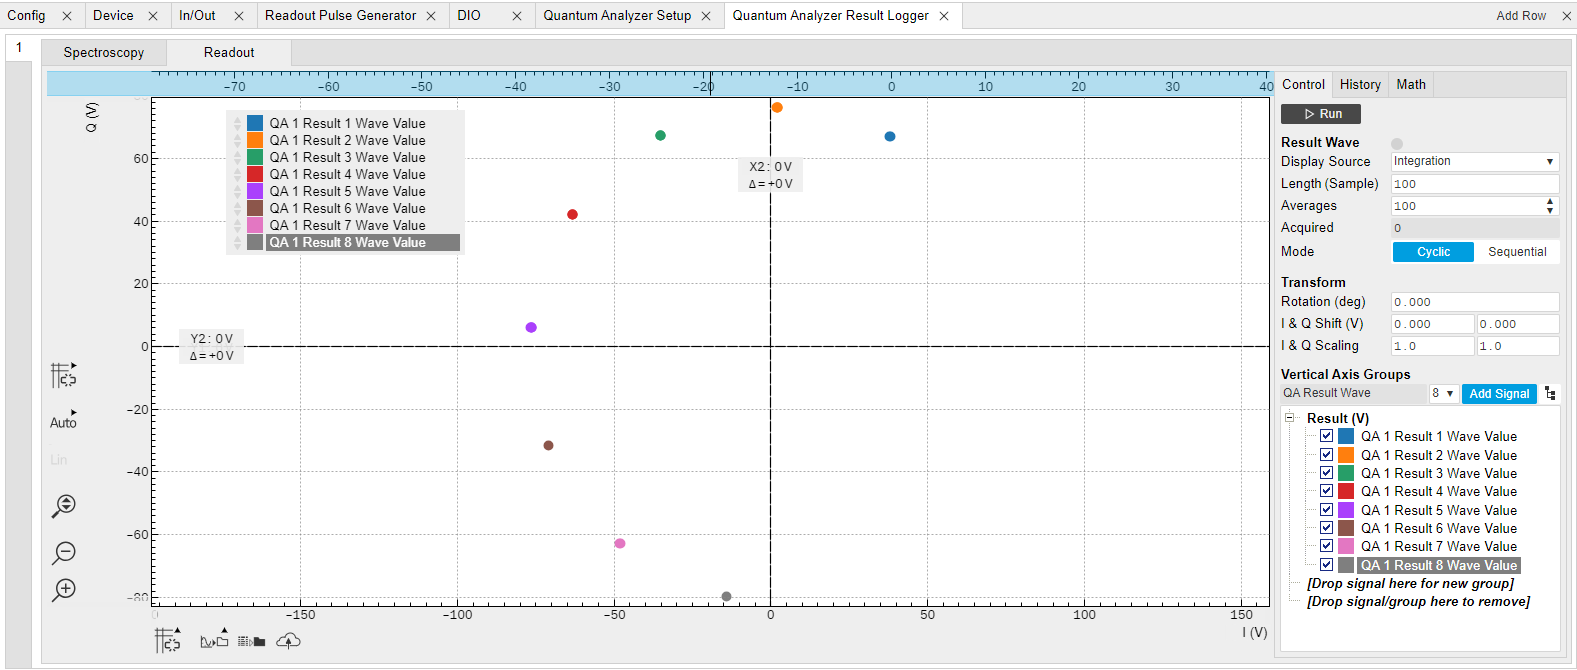The height and width of the screenshot is (670, 1577).
Task: Open the Display Source dropdown
Action: pos(1474,162)
